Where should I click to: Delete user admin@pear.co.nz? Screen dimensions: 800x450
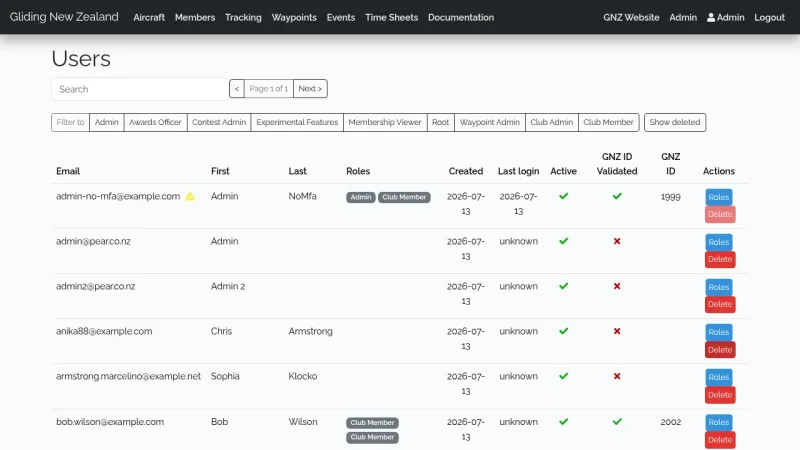click(x=720, y=259)
